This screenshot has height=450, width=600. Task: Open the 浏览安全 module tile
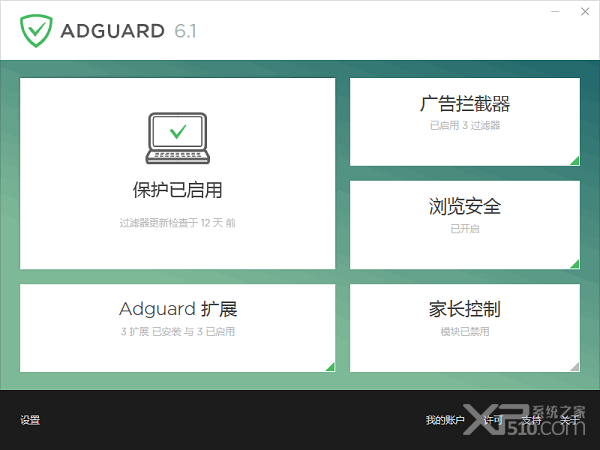(x=465, y=225)
